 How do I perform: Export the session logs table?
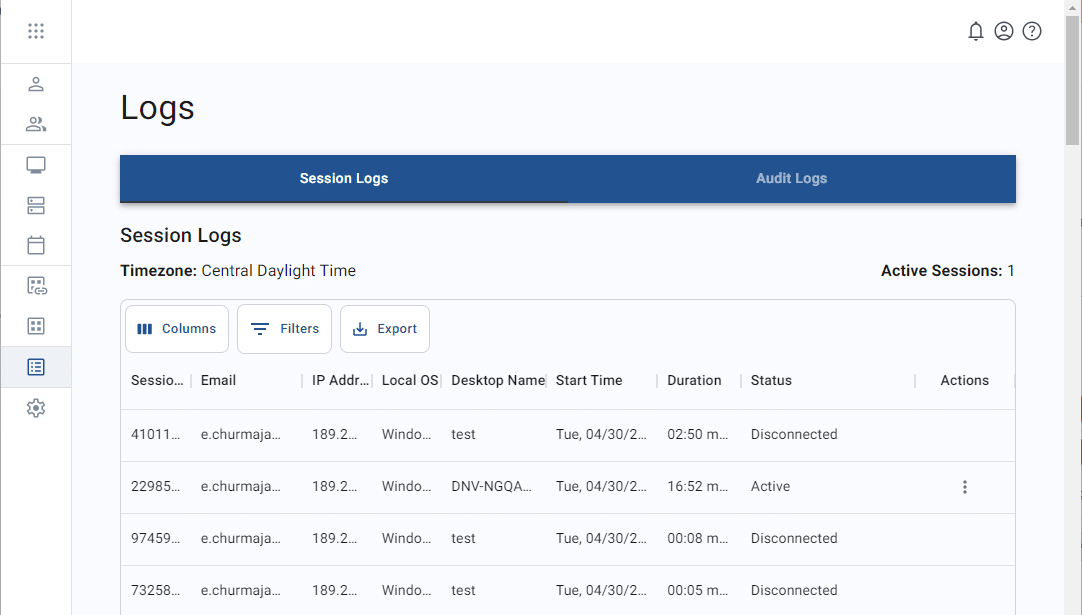click(x=385, y=329)
